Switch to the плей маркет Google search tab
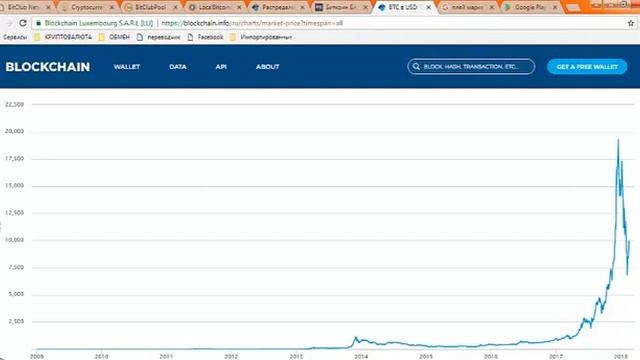 [467, 7]
